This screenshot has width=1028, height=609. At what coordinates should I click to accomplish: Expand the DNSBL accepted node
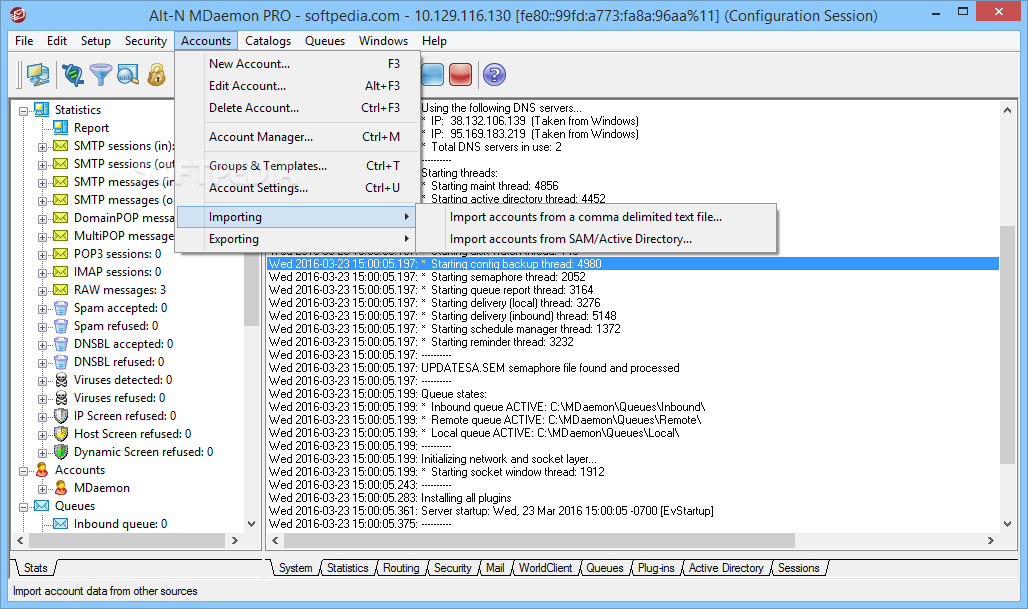[x=43, y=344]
